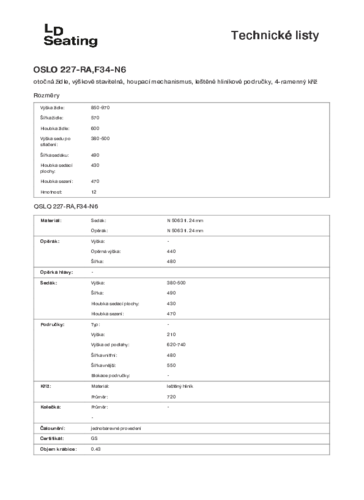Screen dimensions: 364x500
Task: Click the 'Technické listy' page title
Action: point(275,35)
